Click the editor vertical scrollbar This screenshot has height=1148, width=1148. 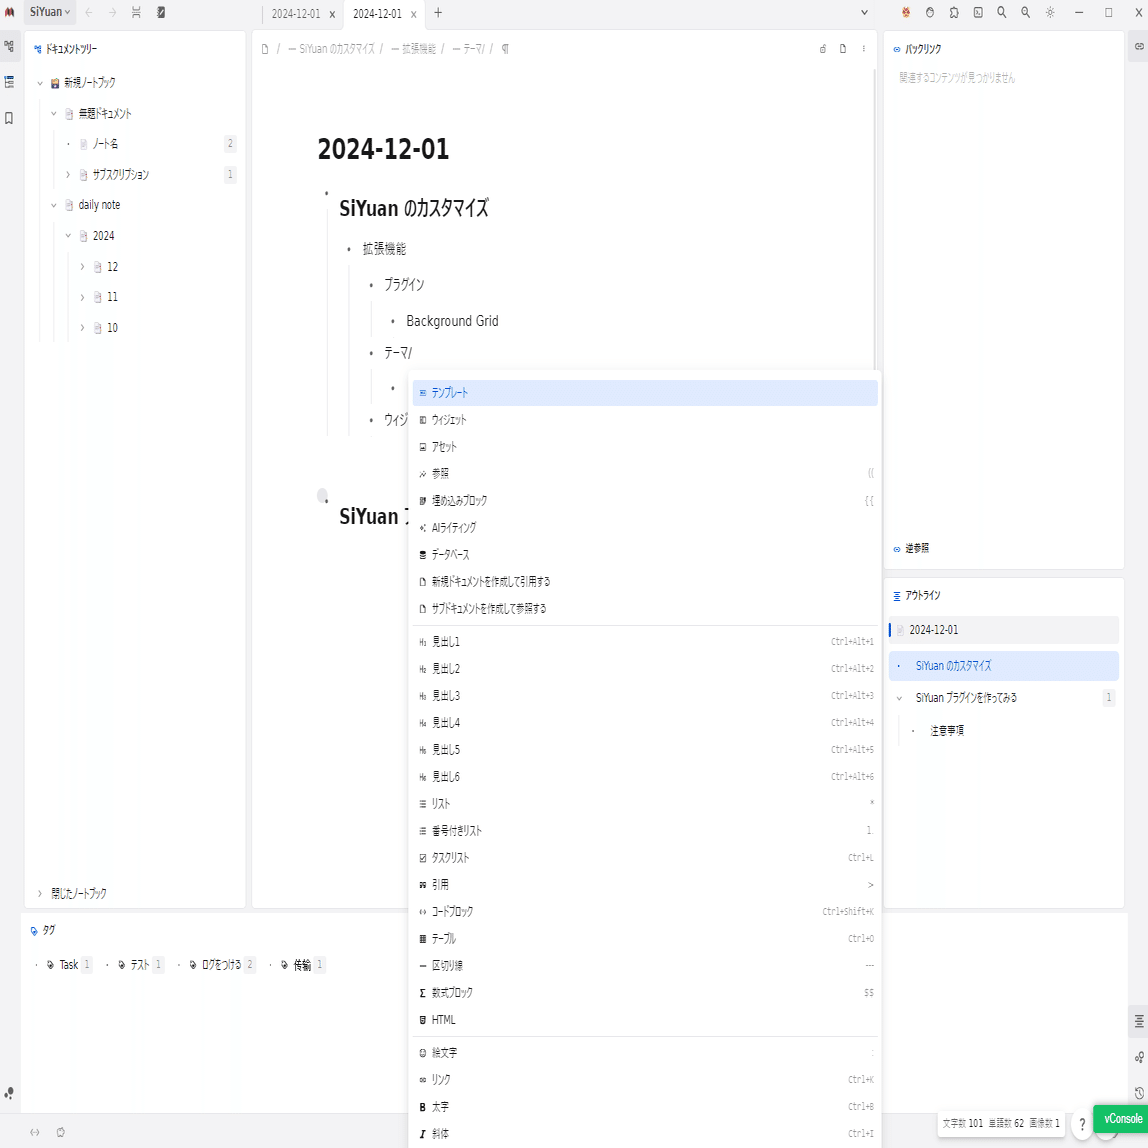pos(874,220)
